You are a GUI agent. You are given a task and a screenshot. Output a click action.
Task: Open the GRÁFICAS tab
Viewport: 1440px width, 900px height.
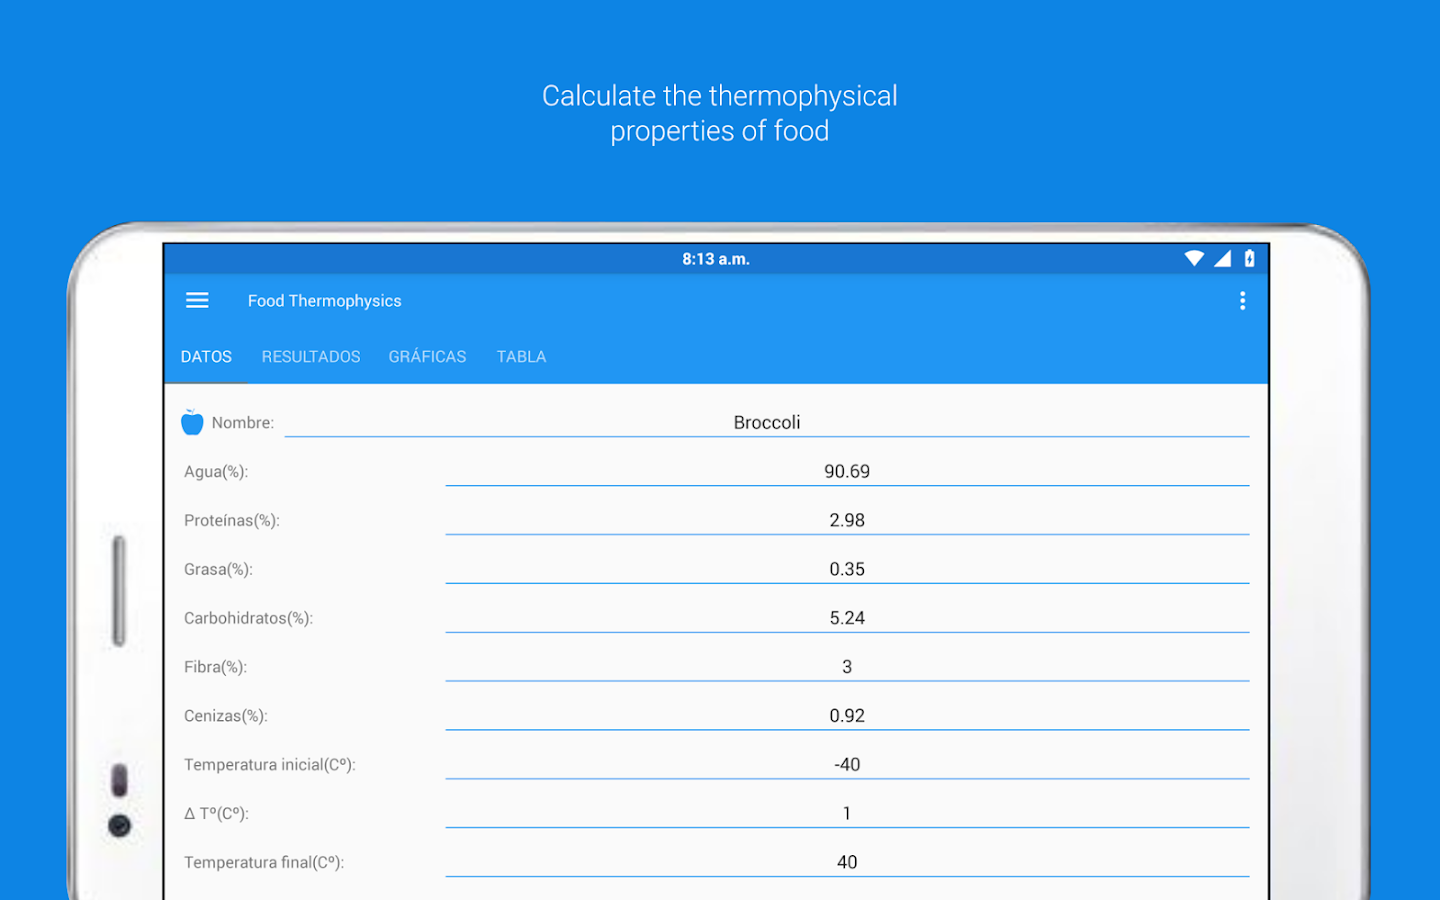coord(427,357)
